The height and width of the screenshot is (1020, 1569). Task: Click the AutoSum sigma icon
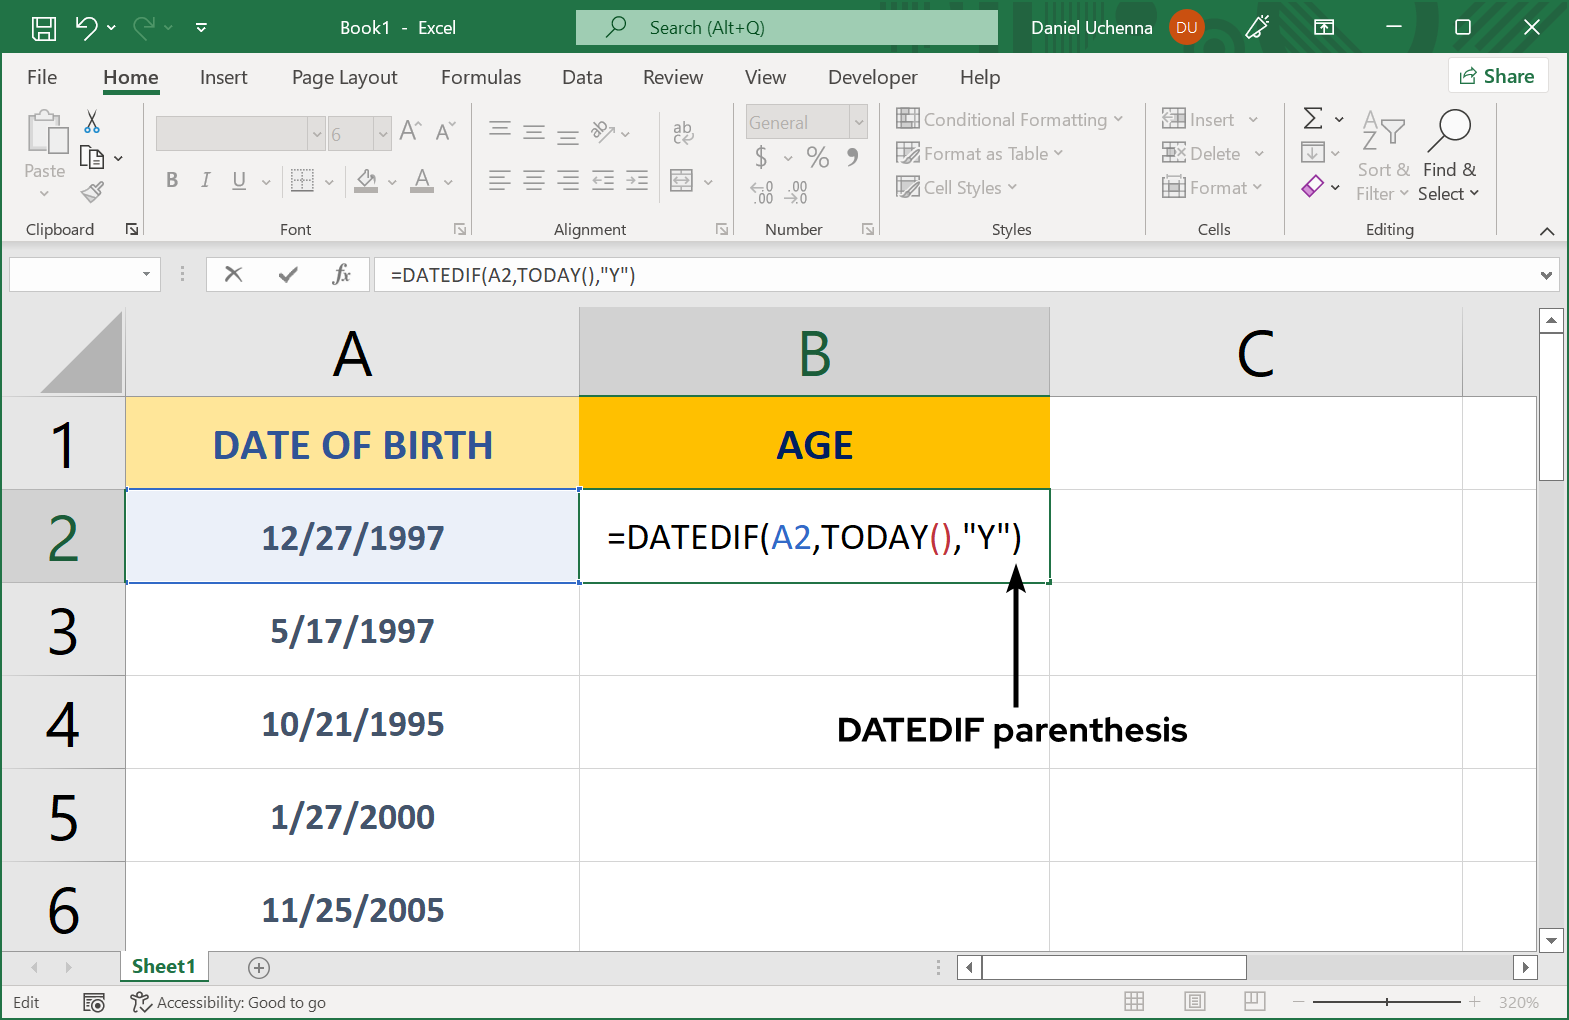(1313, 119)
